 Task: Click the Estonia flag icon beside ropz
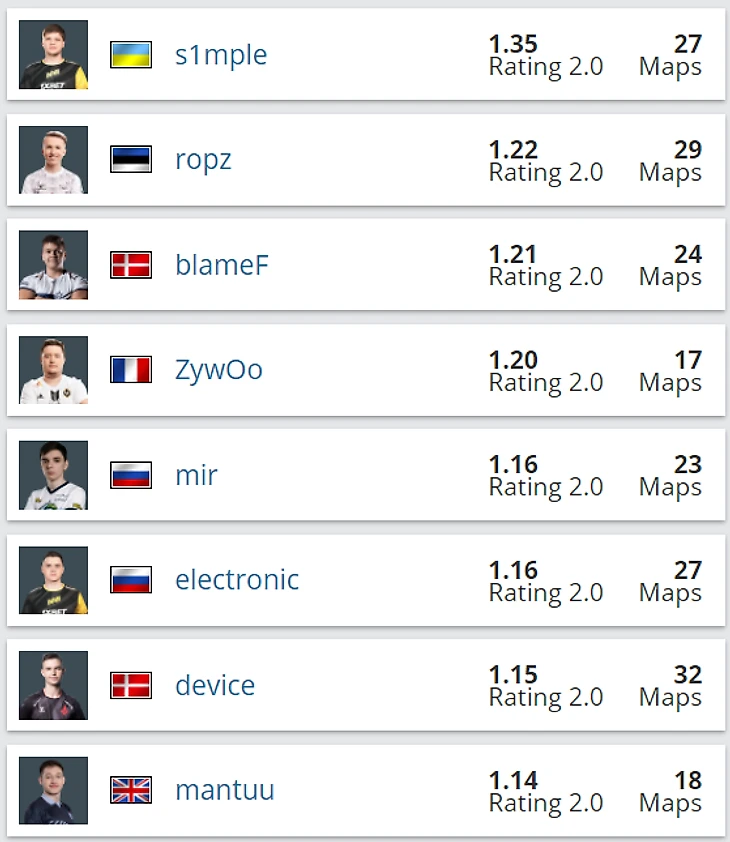[x=131, y=159]
